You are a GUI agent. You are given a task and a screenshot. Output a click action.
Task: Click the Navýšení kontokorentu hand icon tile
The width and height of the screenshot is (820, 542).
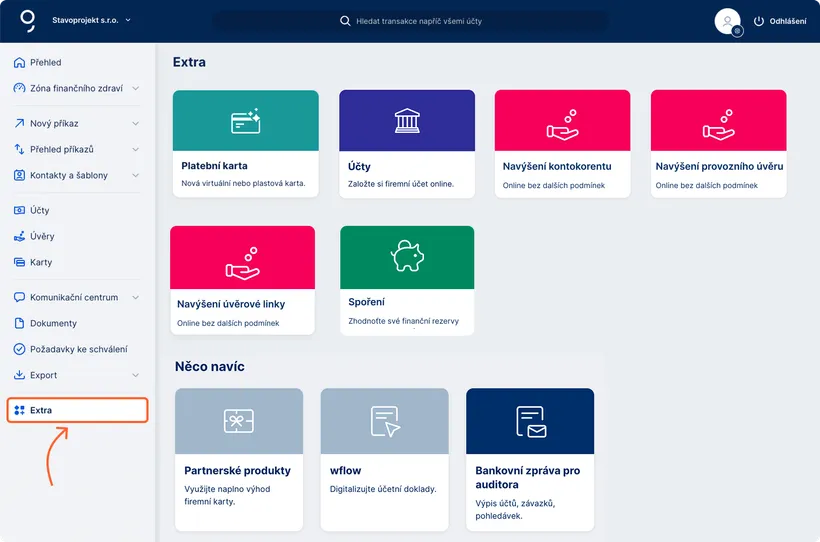pos(562,121)
